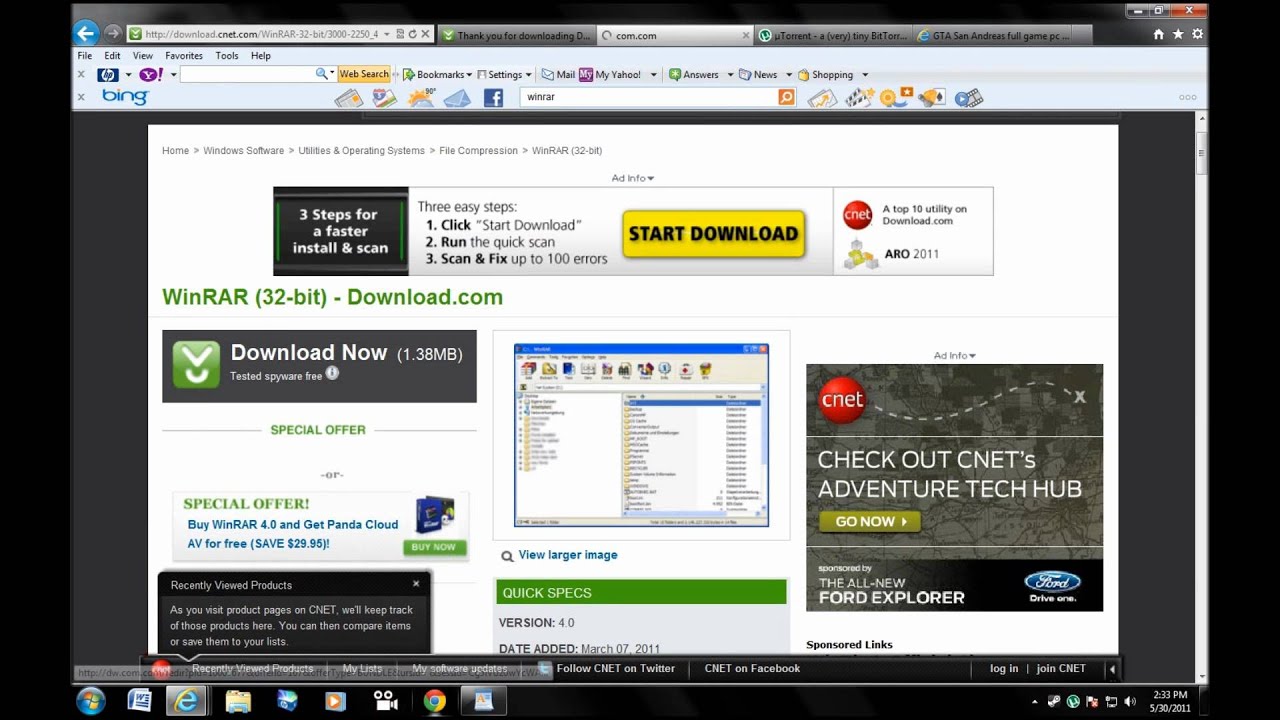Click the WinRAR screenshot thumbnail
This screenshot has height=720, width=1280.
(641, 435)
